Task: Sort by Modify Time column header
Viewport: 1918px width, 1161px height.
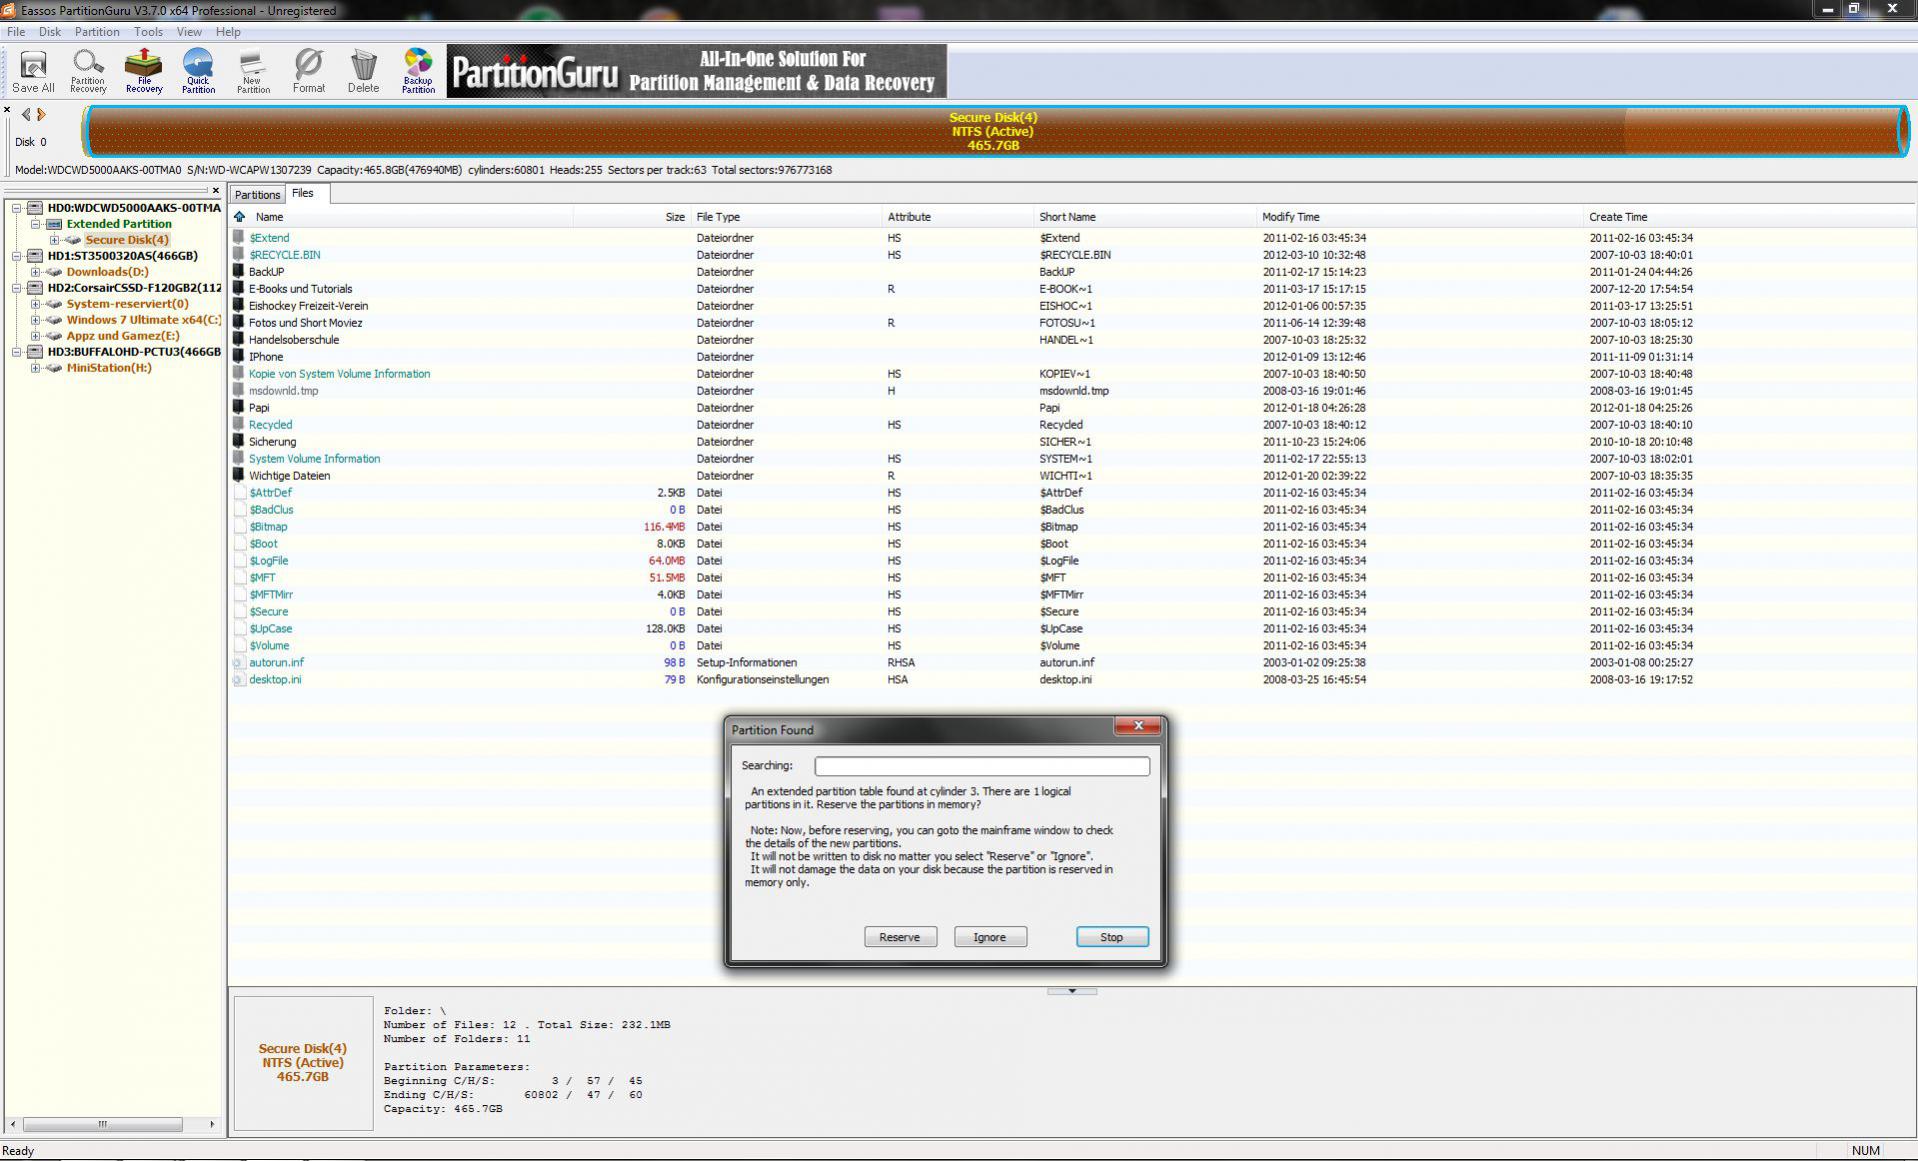Action: [1421, 216]
